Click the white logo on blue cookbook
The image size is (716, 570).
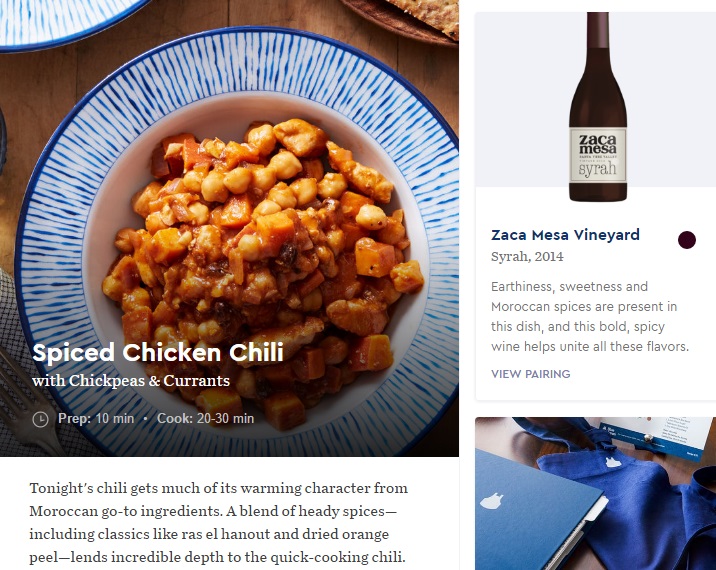point(493,501)
